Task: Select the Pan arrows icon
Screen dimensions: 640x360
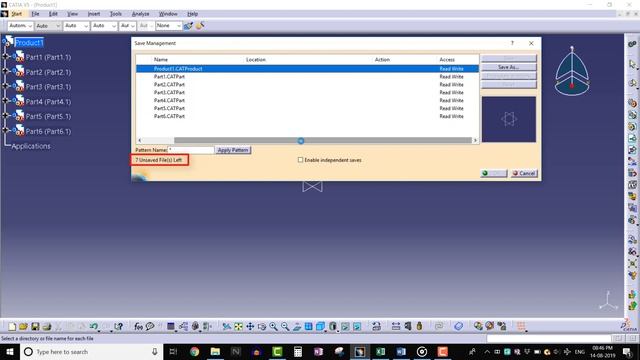Action: point(250,326)
